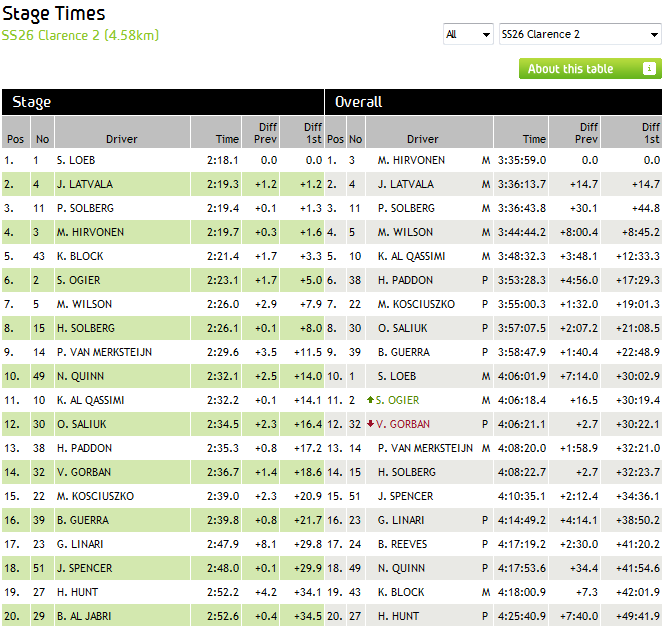The width and height of the screenshot is (663, 626).
Task: Click S. OGIER in the stage results
Action: pyautogui.click(x=79, y=280)
